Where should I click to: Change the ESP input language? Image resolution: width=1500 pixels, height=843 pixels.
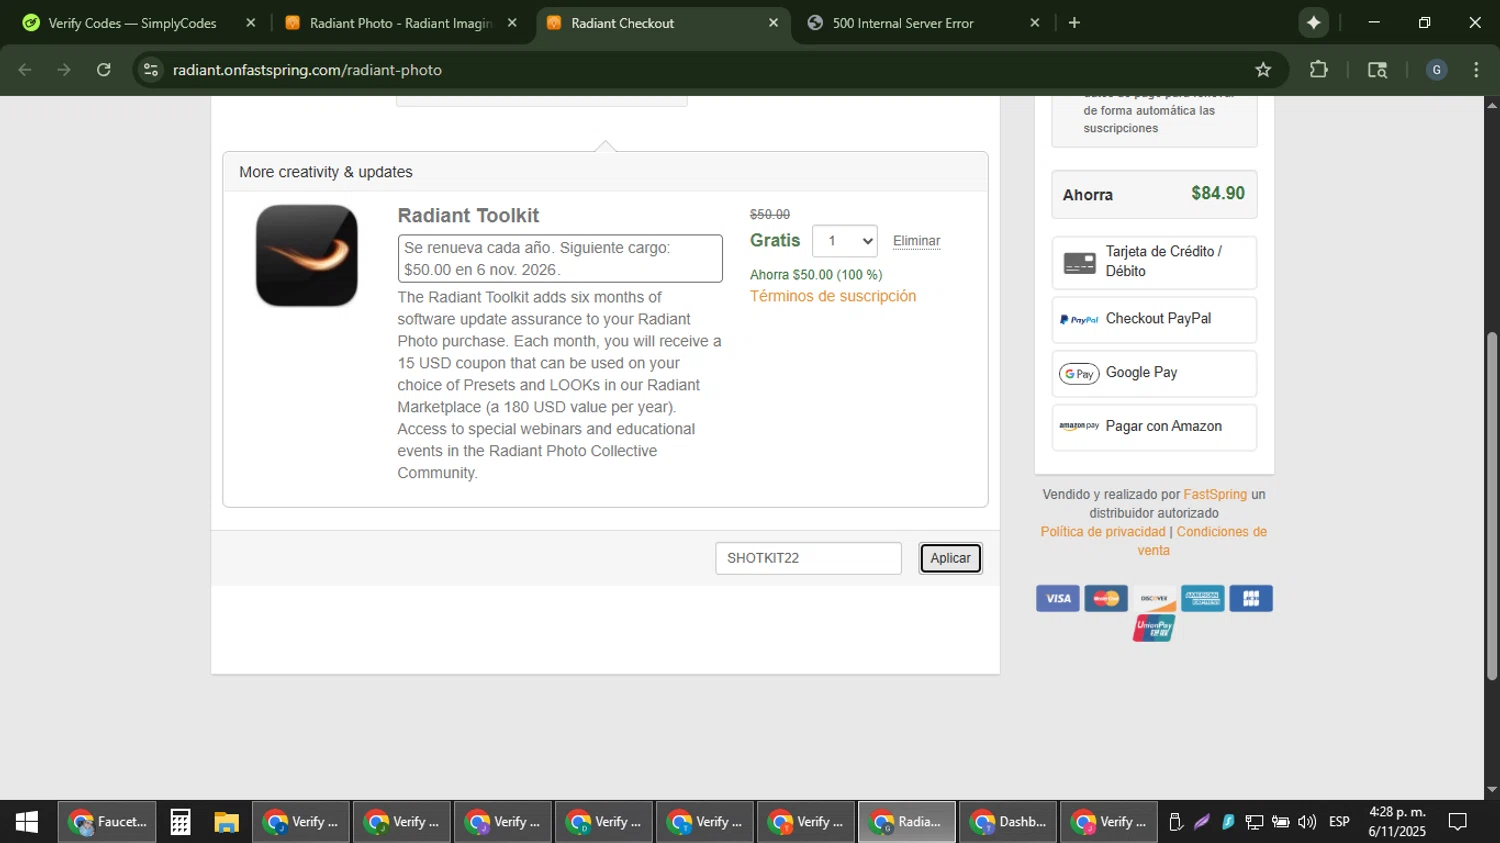point(1339,822)
